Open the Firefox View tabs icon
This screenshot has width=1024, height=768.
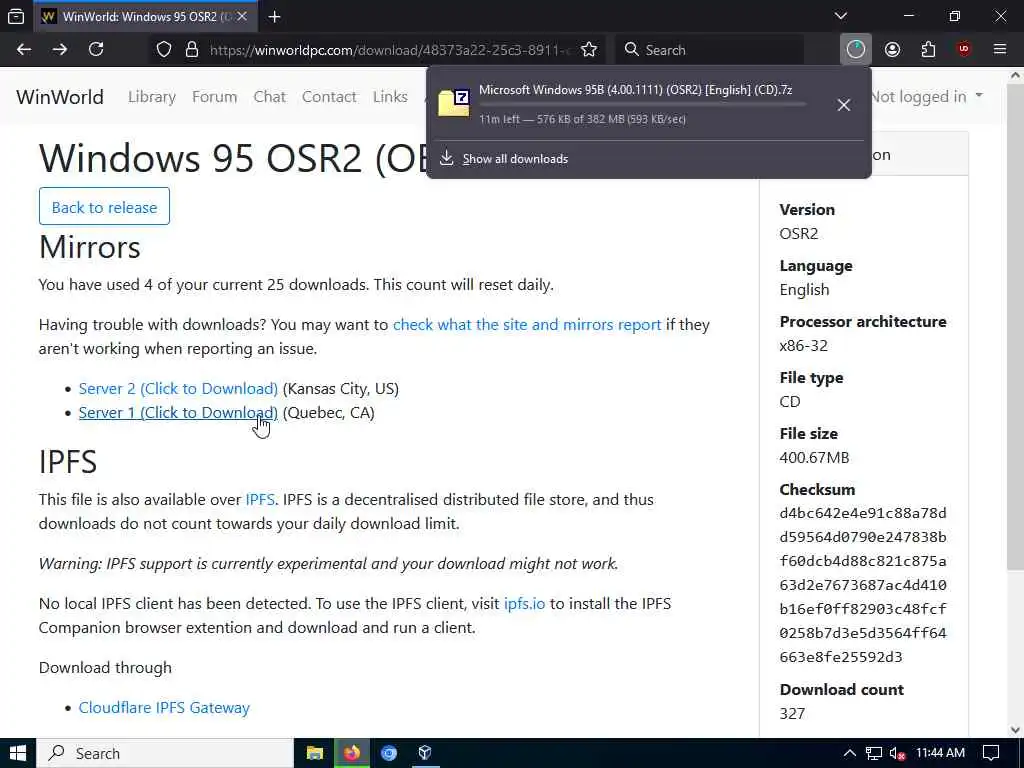[x=16, y=17]
